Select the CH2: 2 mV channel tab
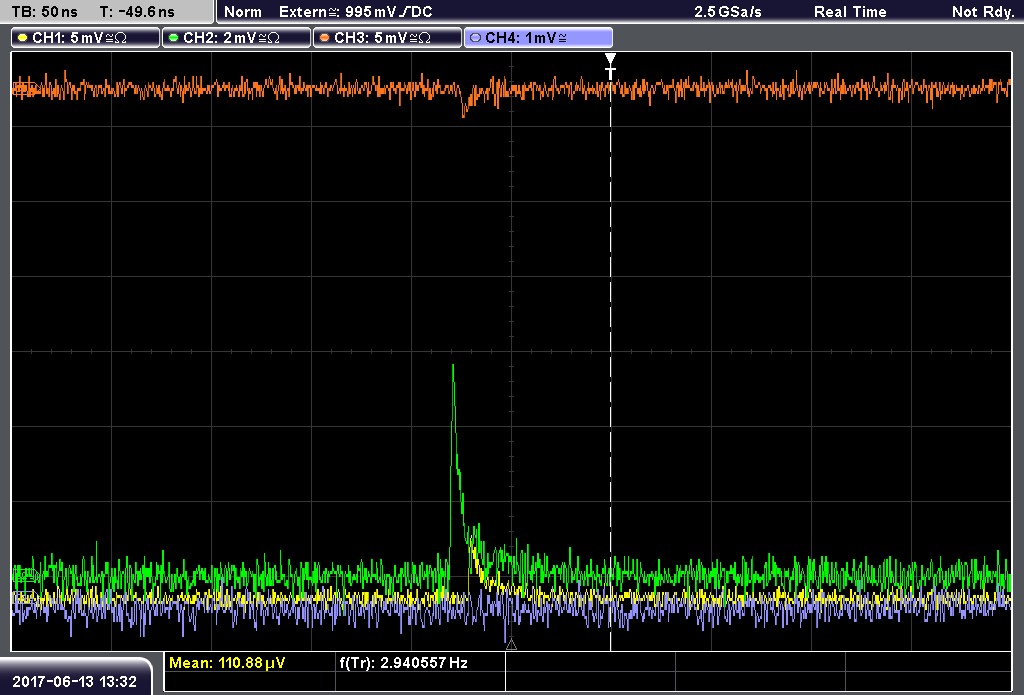Image resolution: width=1024 pixels, height=695 pixels. tap(236, 38)
